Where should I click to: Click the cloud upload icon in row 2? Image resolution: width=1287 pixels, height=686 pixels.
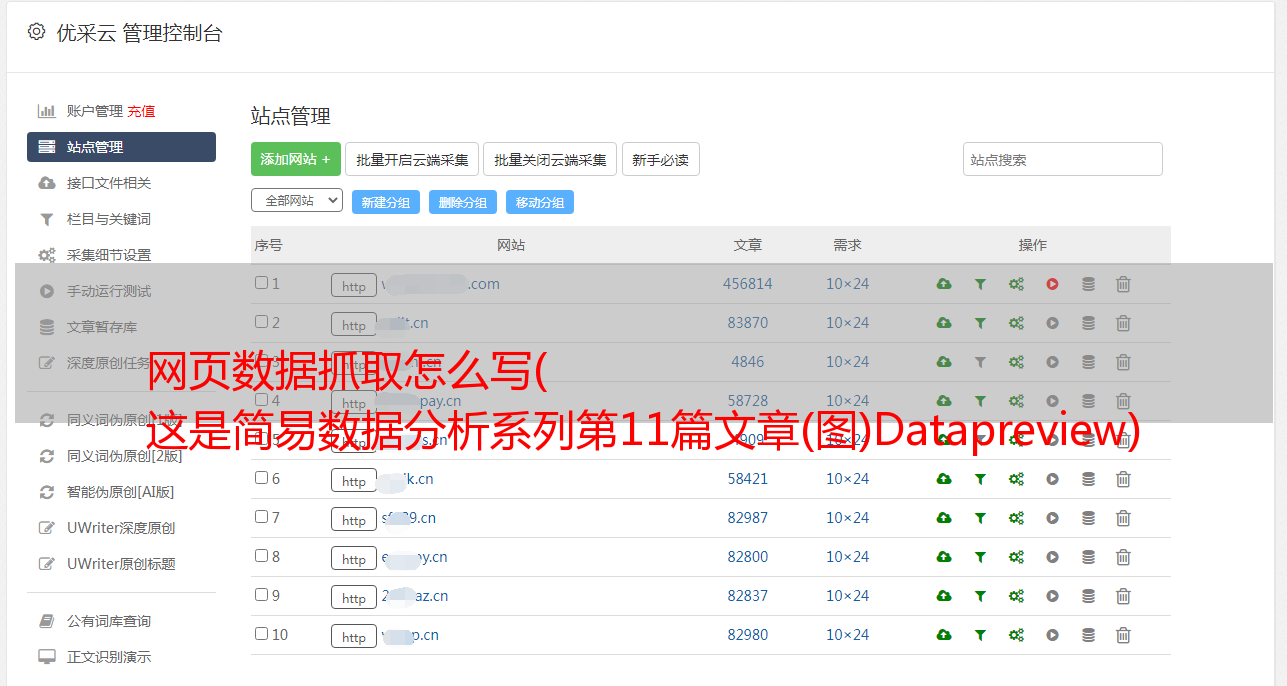pos(943,323)
